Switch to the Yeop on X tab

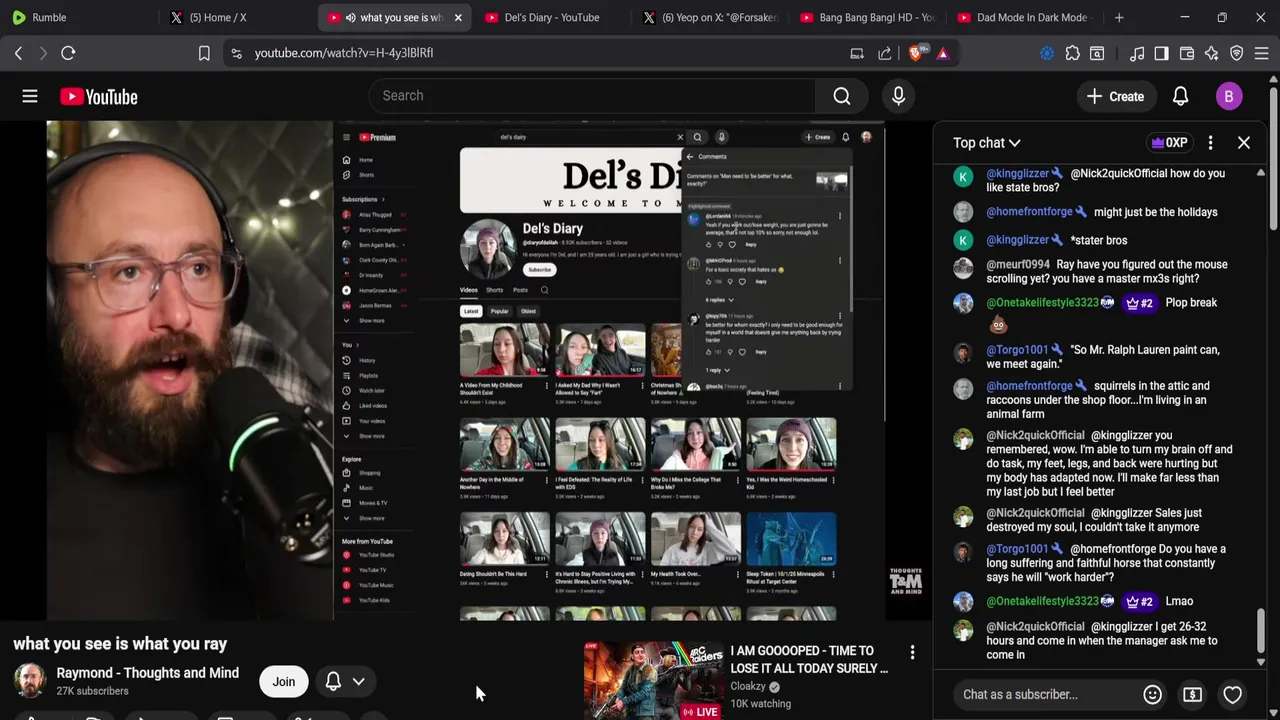710,17
